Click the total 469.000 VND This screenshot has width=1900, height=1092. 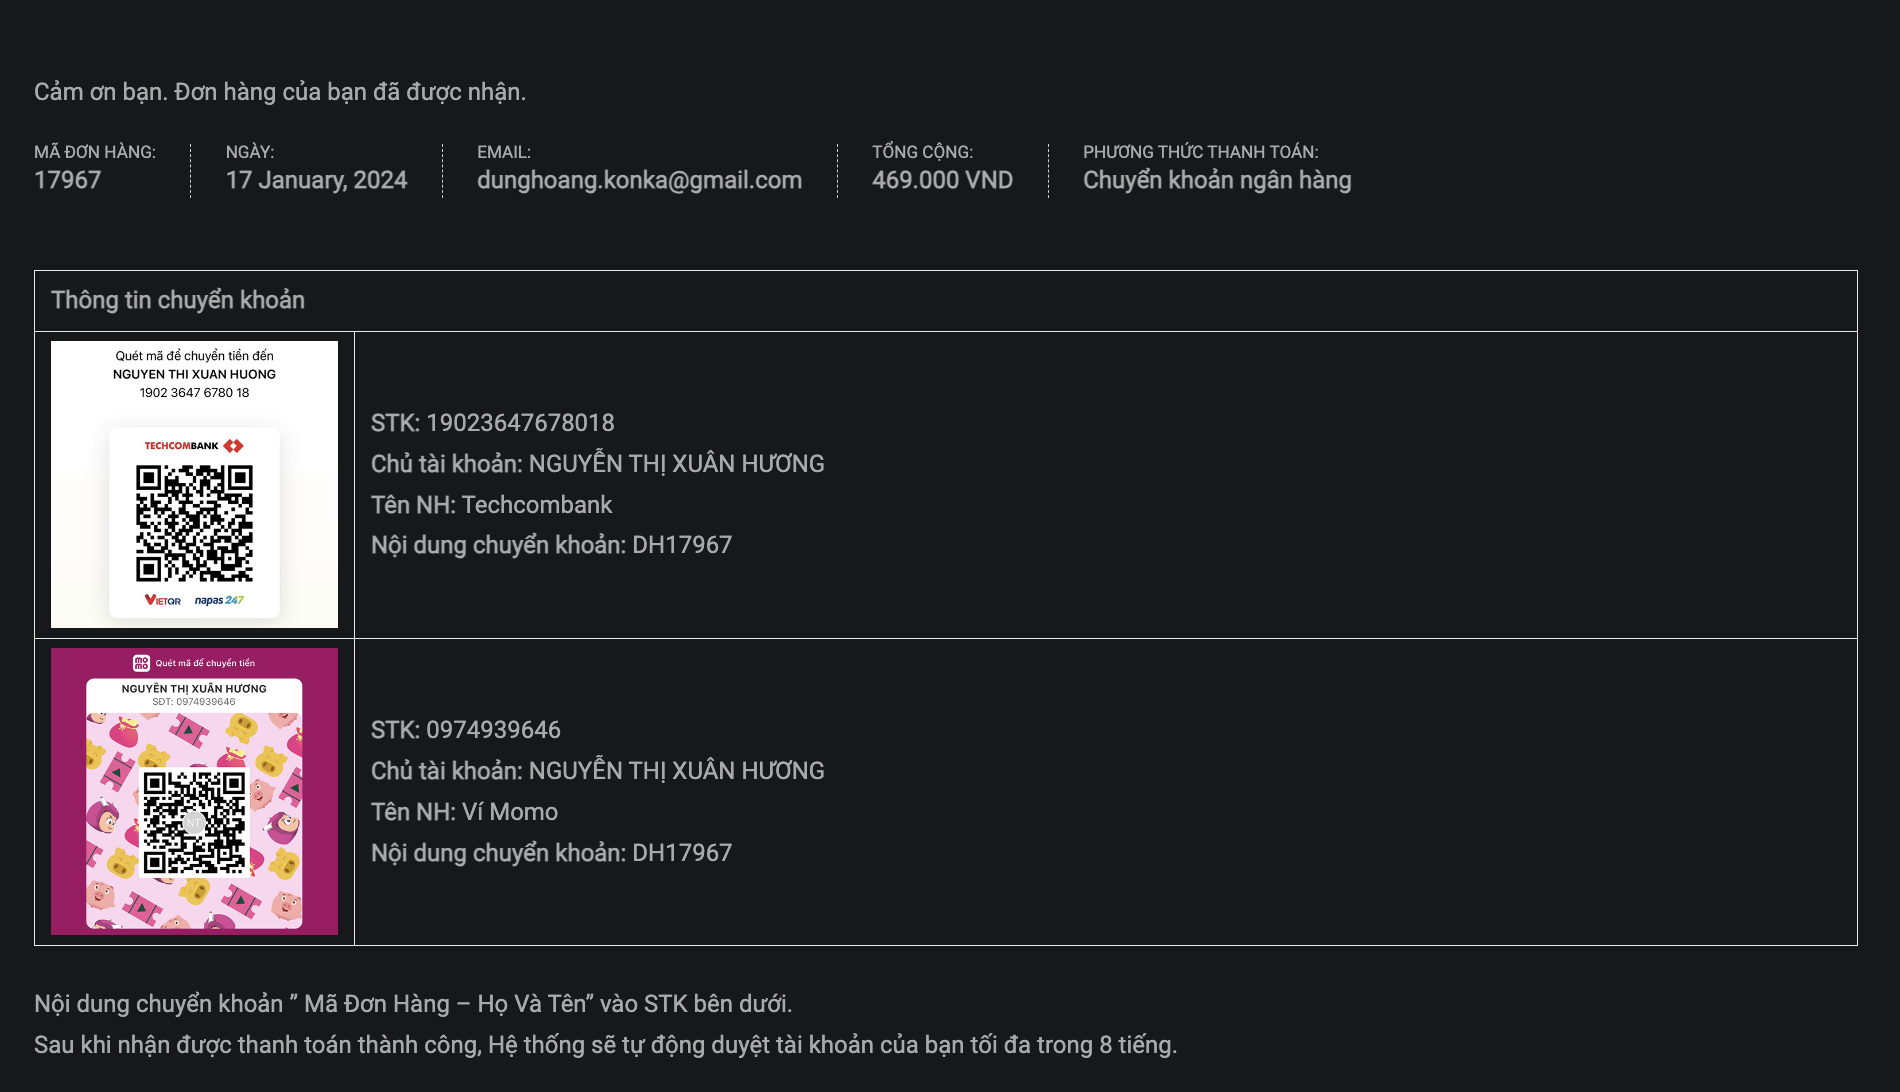point(942,180)
